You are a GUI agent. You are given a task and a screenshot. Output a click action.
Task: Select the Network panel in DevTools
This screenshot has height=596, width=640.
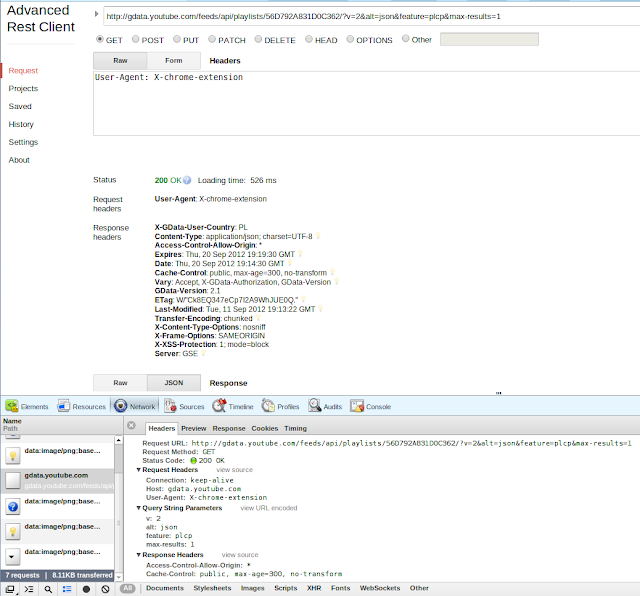click(135, 406)
